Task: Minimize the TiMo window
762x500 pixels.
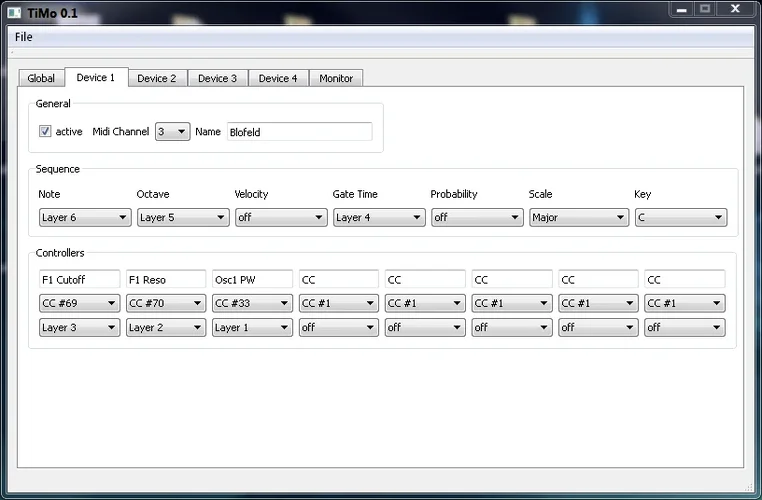Action: click(681, 9)
